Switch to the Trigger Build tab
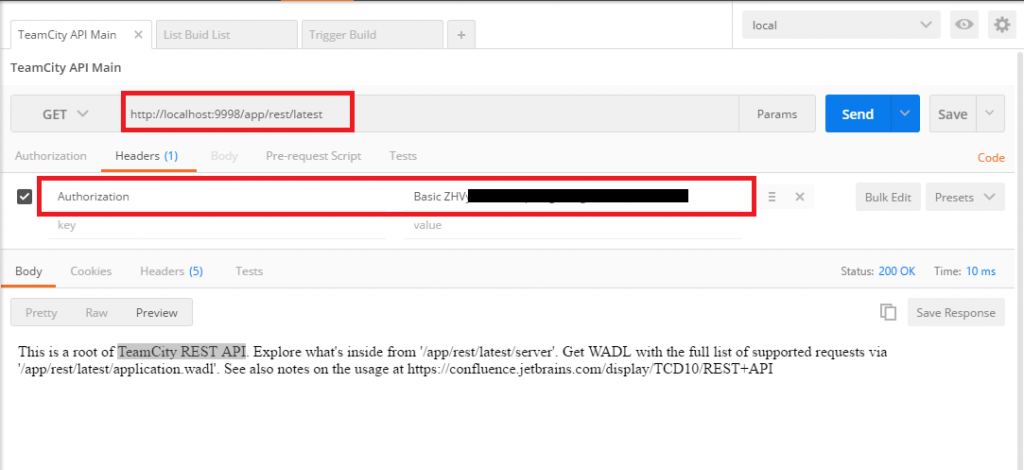Image resolution: width=1024 pixels, height=470 pixels. point(372,35)
